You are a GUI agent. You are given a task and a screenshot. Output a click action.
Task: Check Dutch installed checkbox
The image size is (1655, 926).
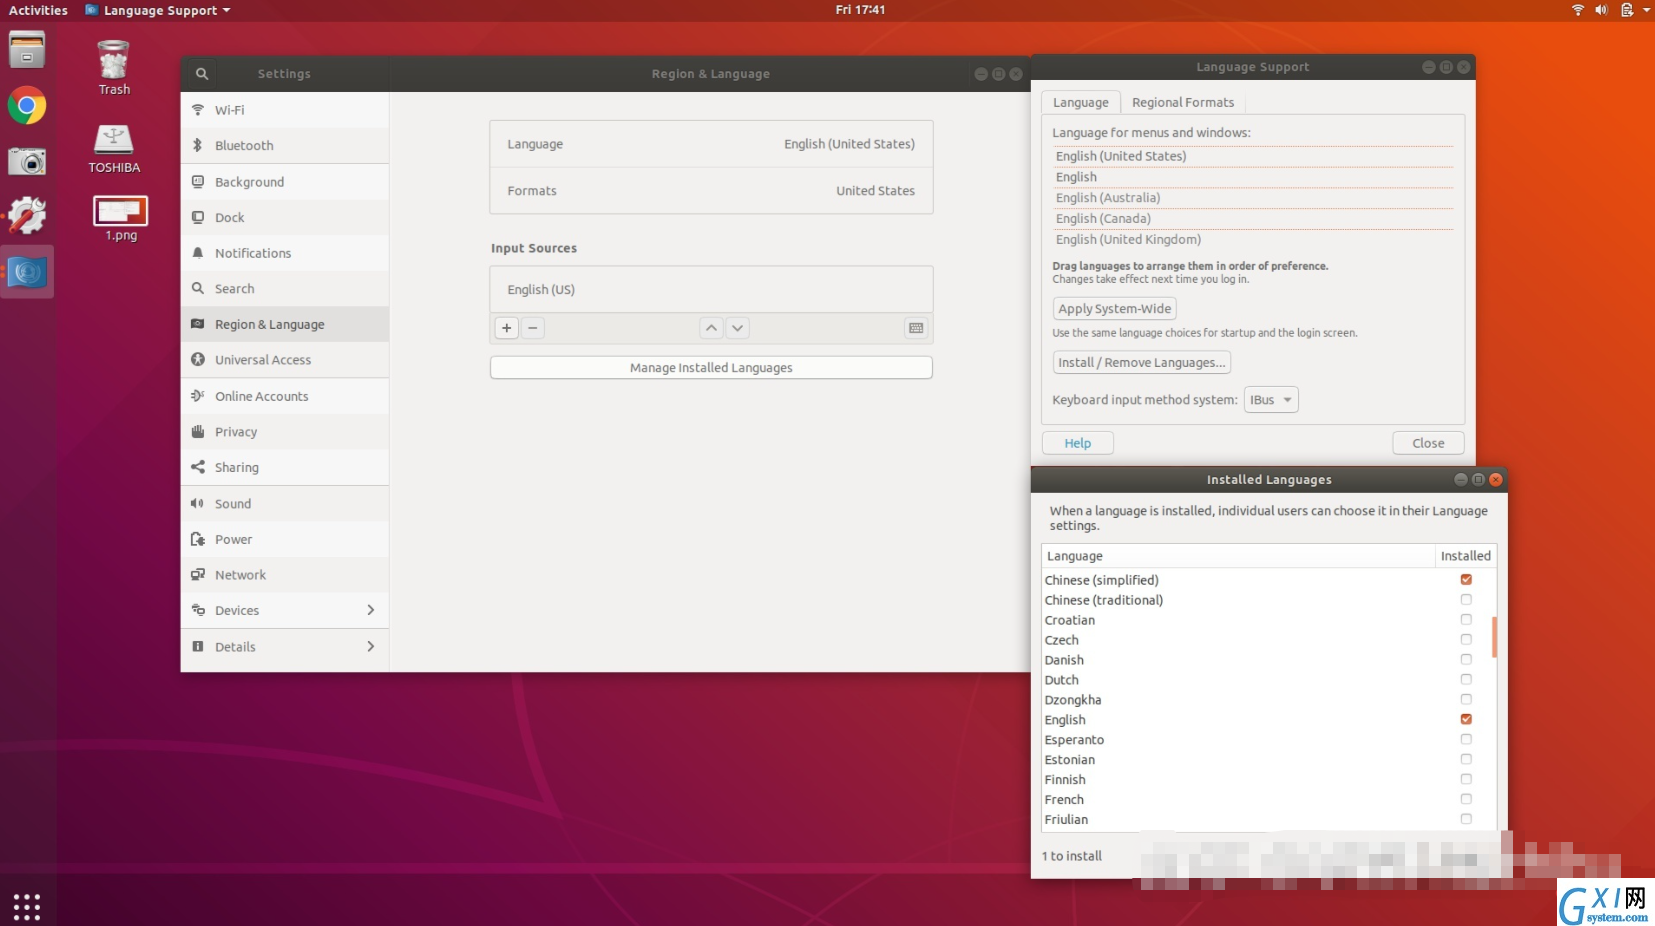[1466, 680]
